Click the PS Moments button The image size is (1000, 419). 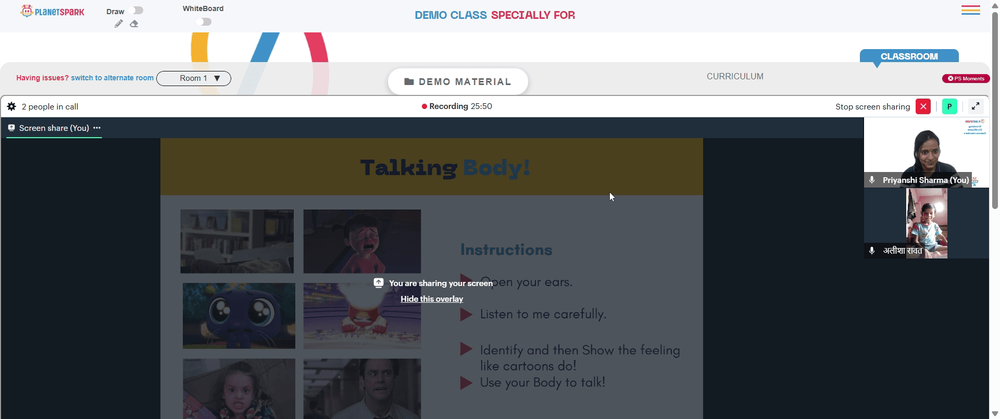tap(966, 78)
